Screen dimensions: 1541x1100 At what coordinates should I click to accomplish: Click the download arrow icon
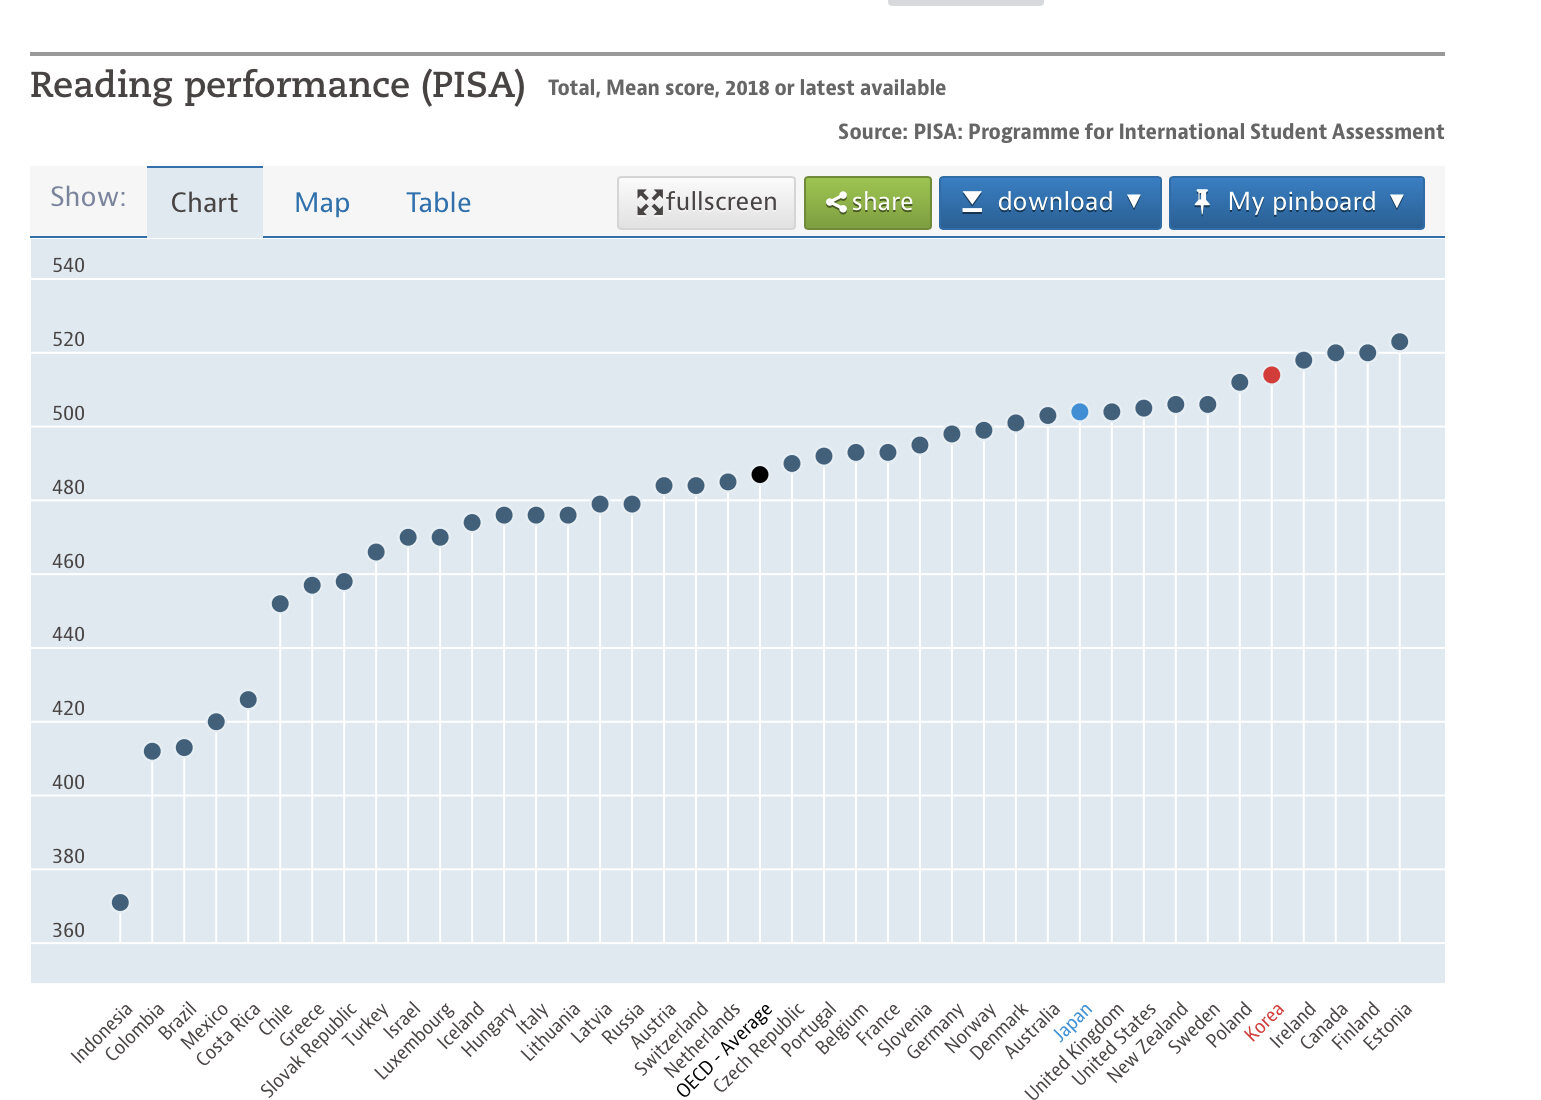point(971,202)
